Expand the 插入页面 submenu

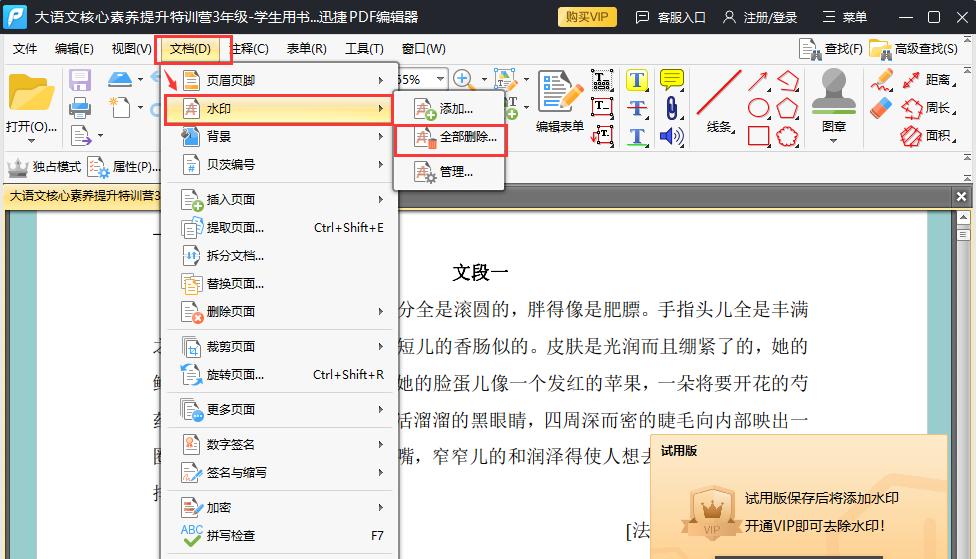tap(281, 199)
